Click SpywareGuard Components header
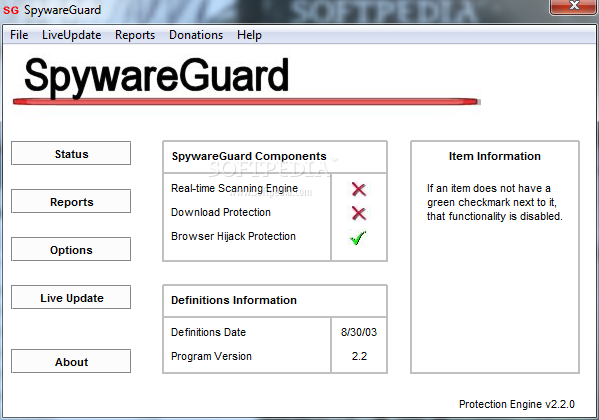The height and width of the screenshot is (420, 599). (x=249, y=156)
